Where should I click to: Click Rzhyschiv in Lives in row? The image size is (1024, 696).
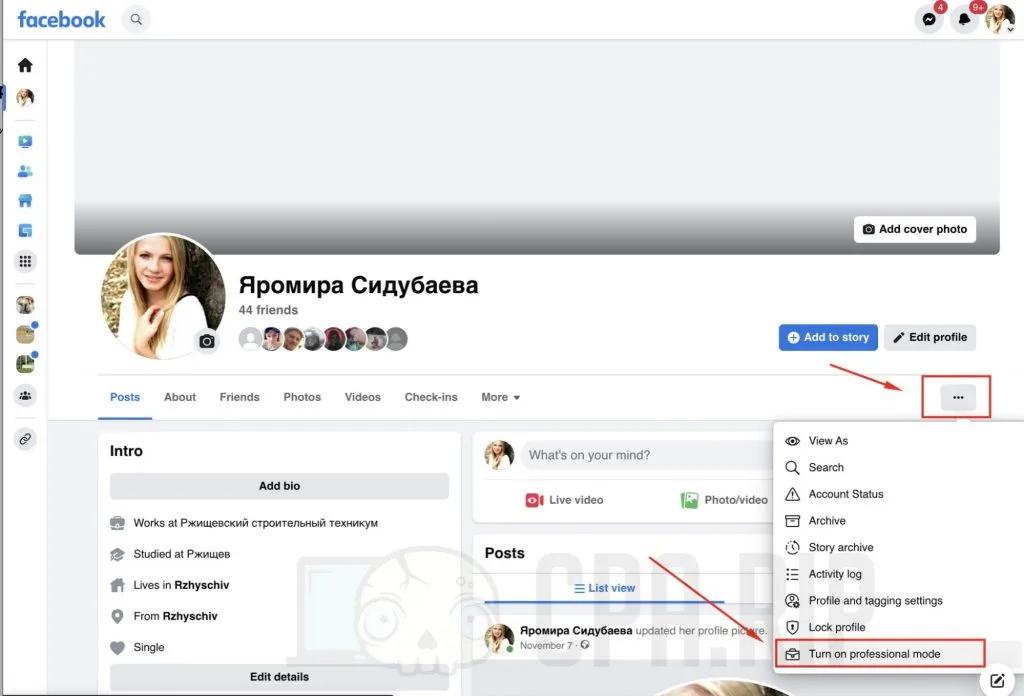(201, 585)
